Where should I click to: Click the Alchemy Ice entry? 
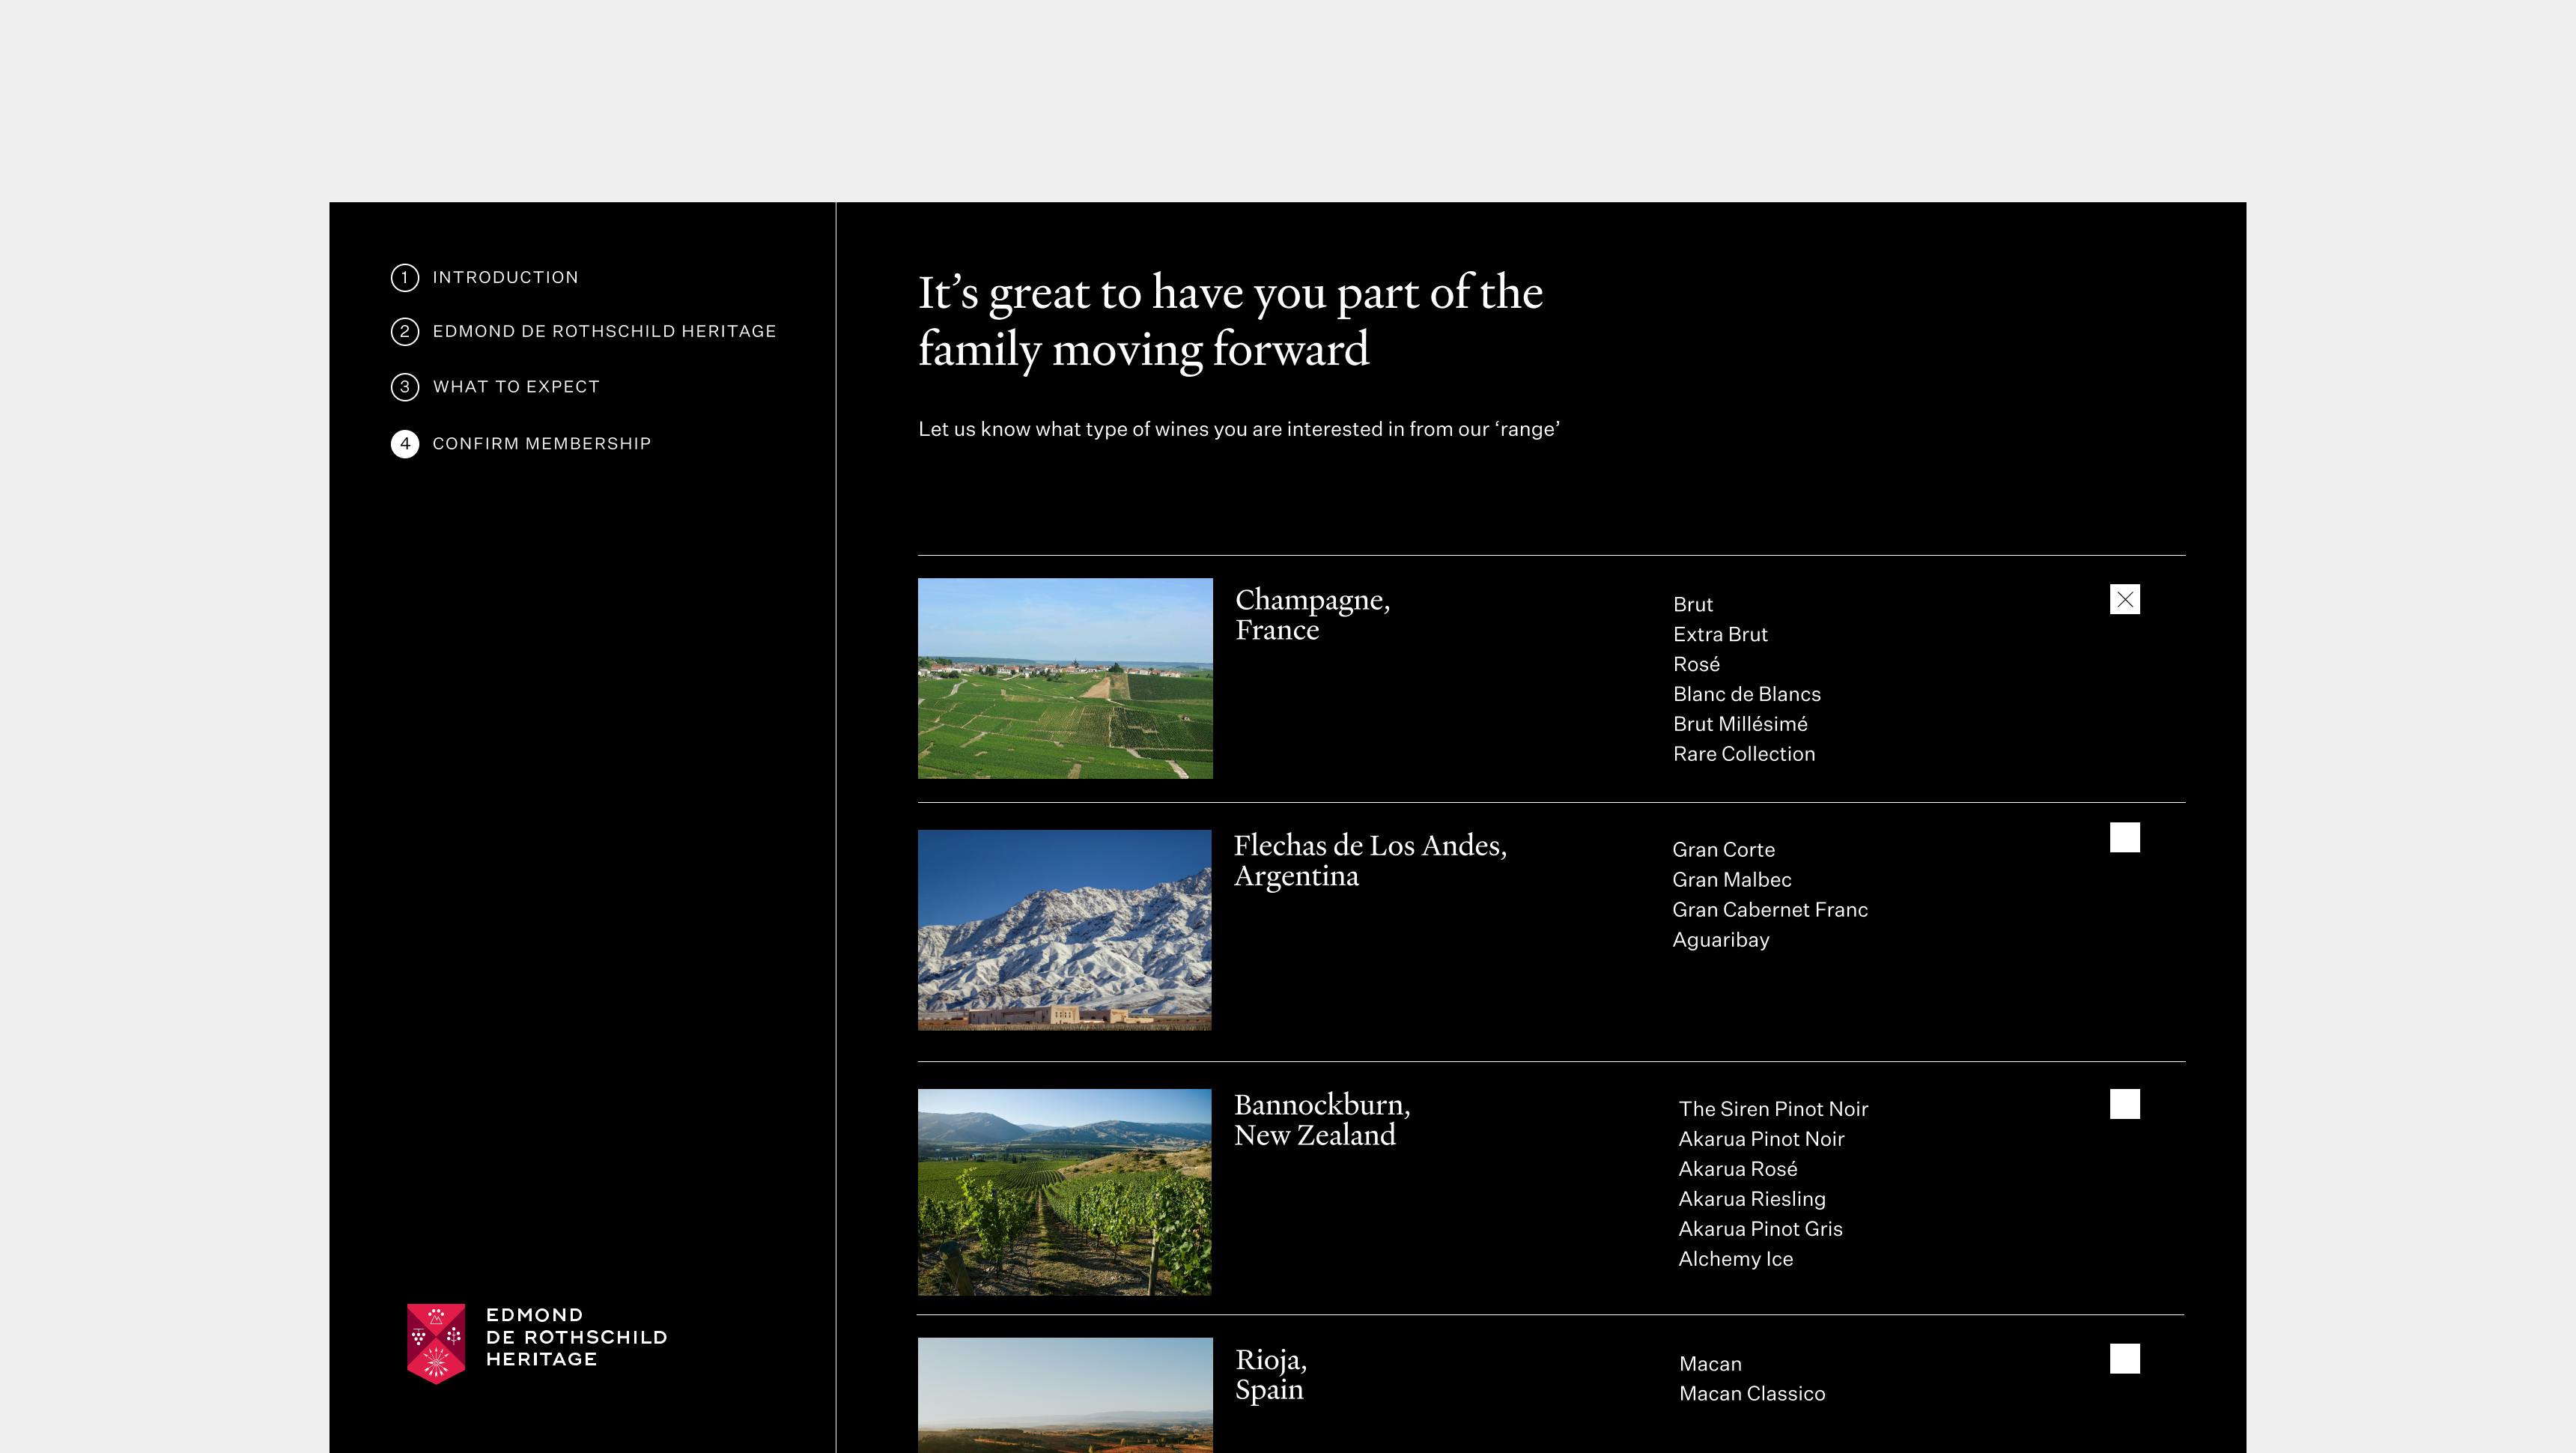coord(1736,1258)
